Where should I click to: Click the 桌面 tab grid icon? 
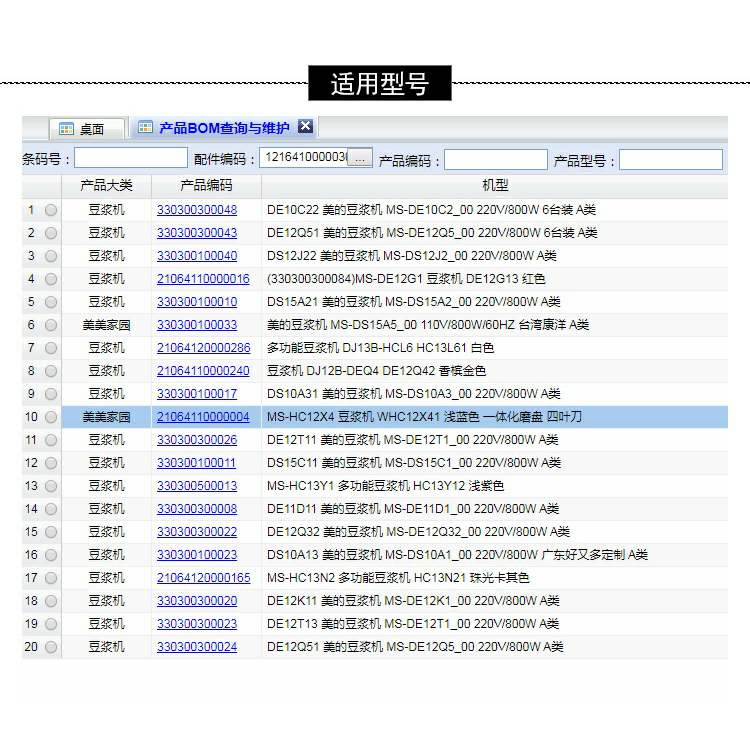(66, 129)
